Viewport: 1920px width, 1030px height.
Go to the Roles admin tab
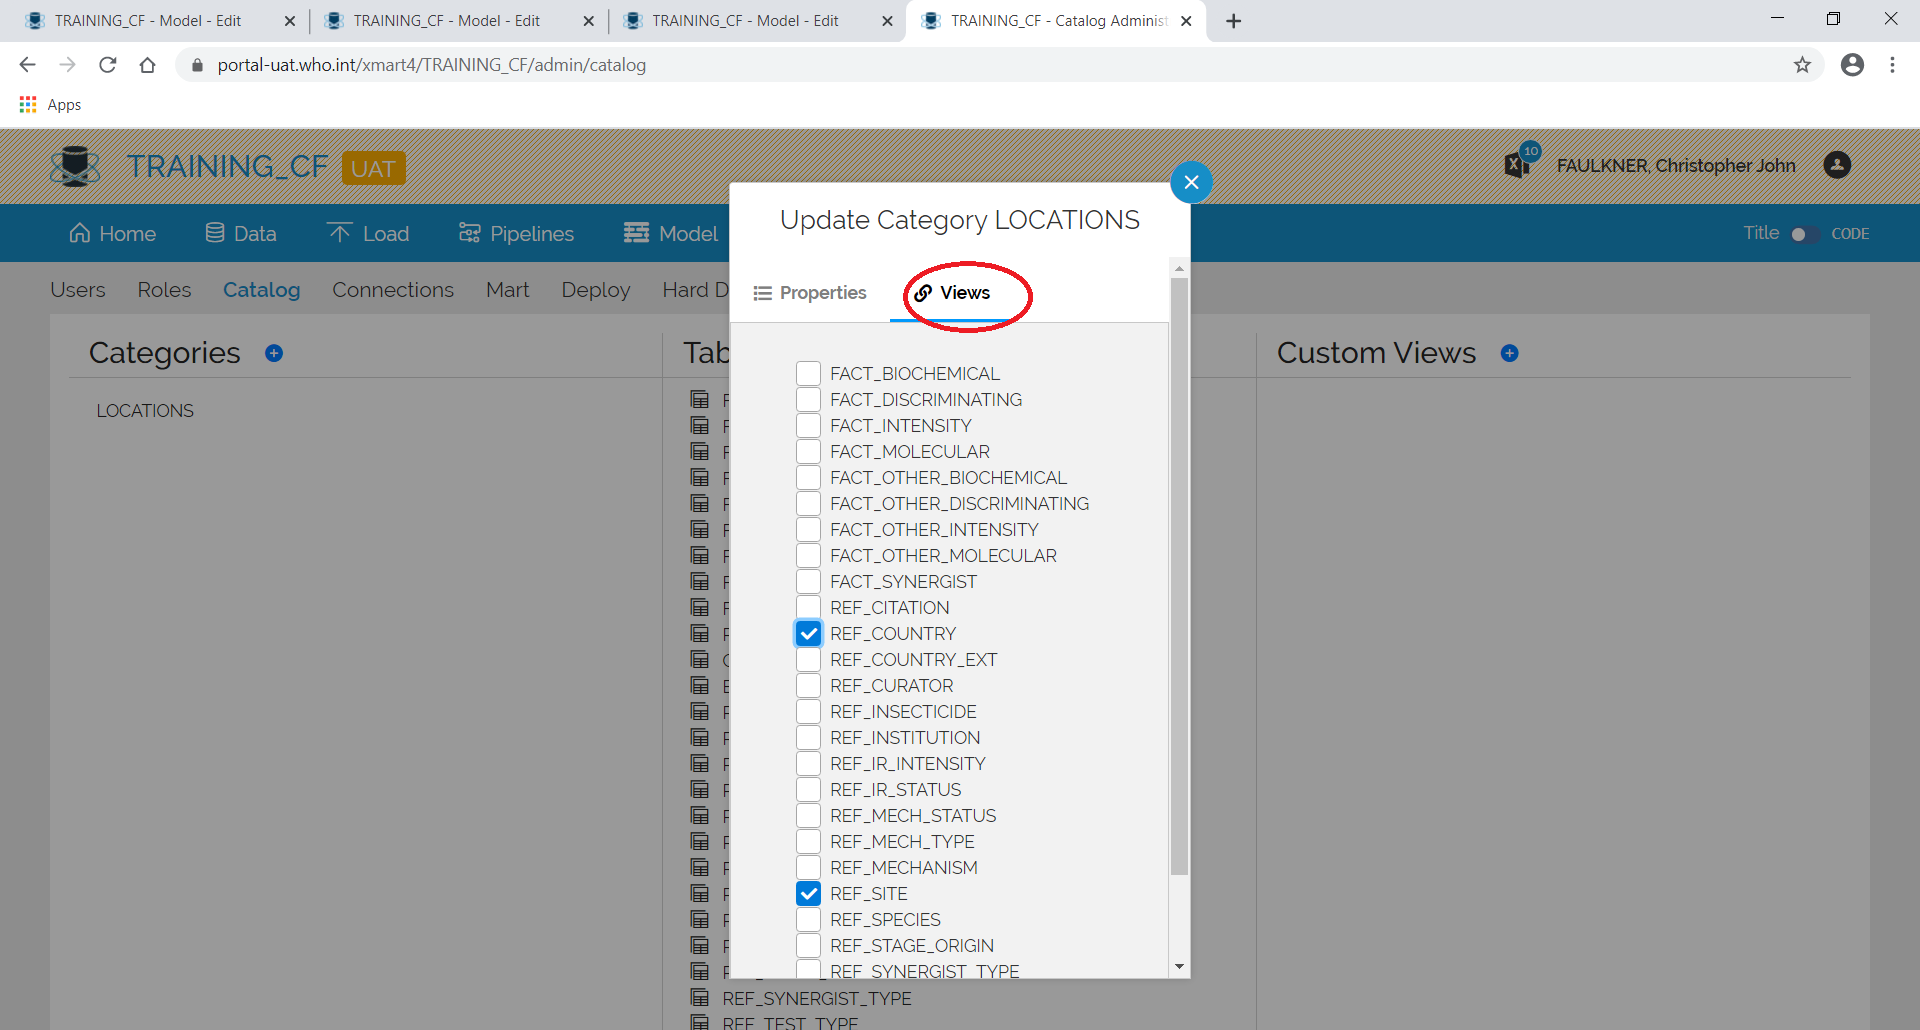coord(164,290)
